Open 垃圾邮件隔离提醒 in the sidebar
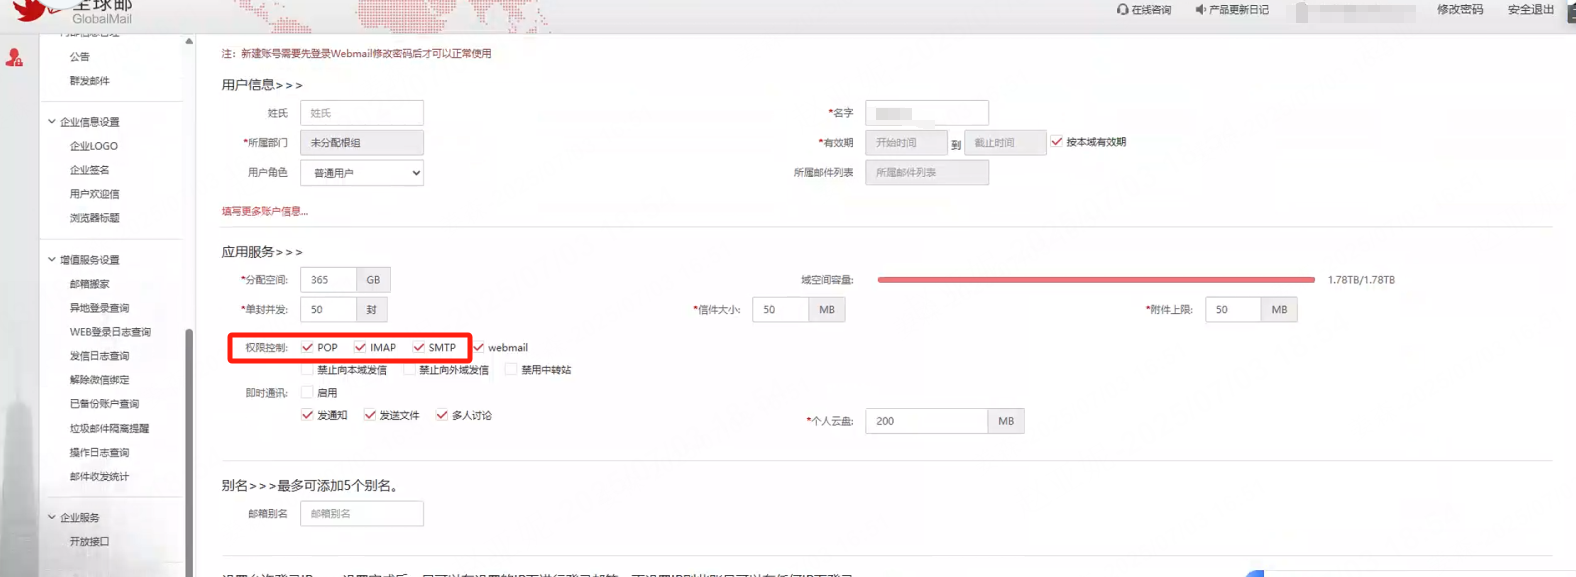This screenshot has width=1576, height=577. (110, 428)
